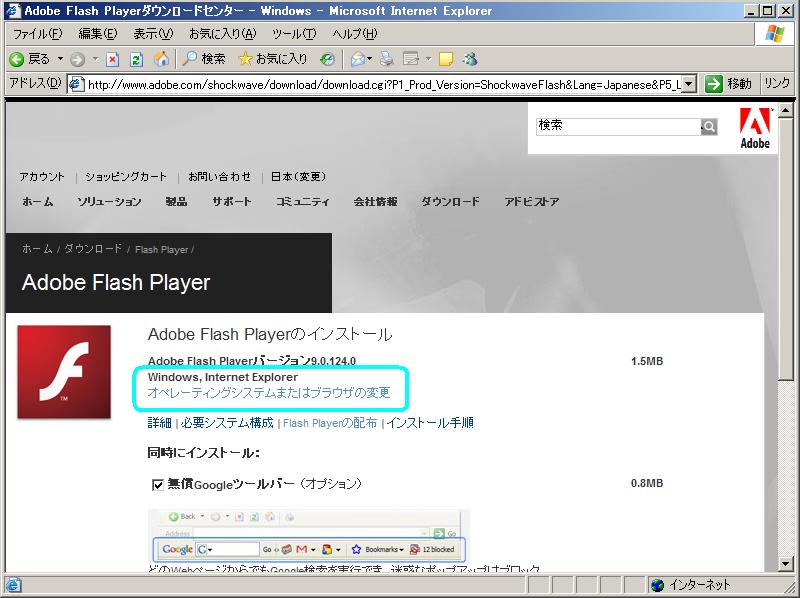Screen dimensions: 800x598
Task: Click the IE Back arrow button
Action: (x=17, y=60)
